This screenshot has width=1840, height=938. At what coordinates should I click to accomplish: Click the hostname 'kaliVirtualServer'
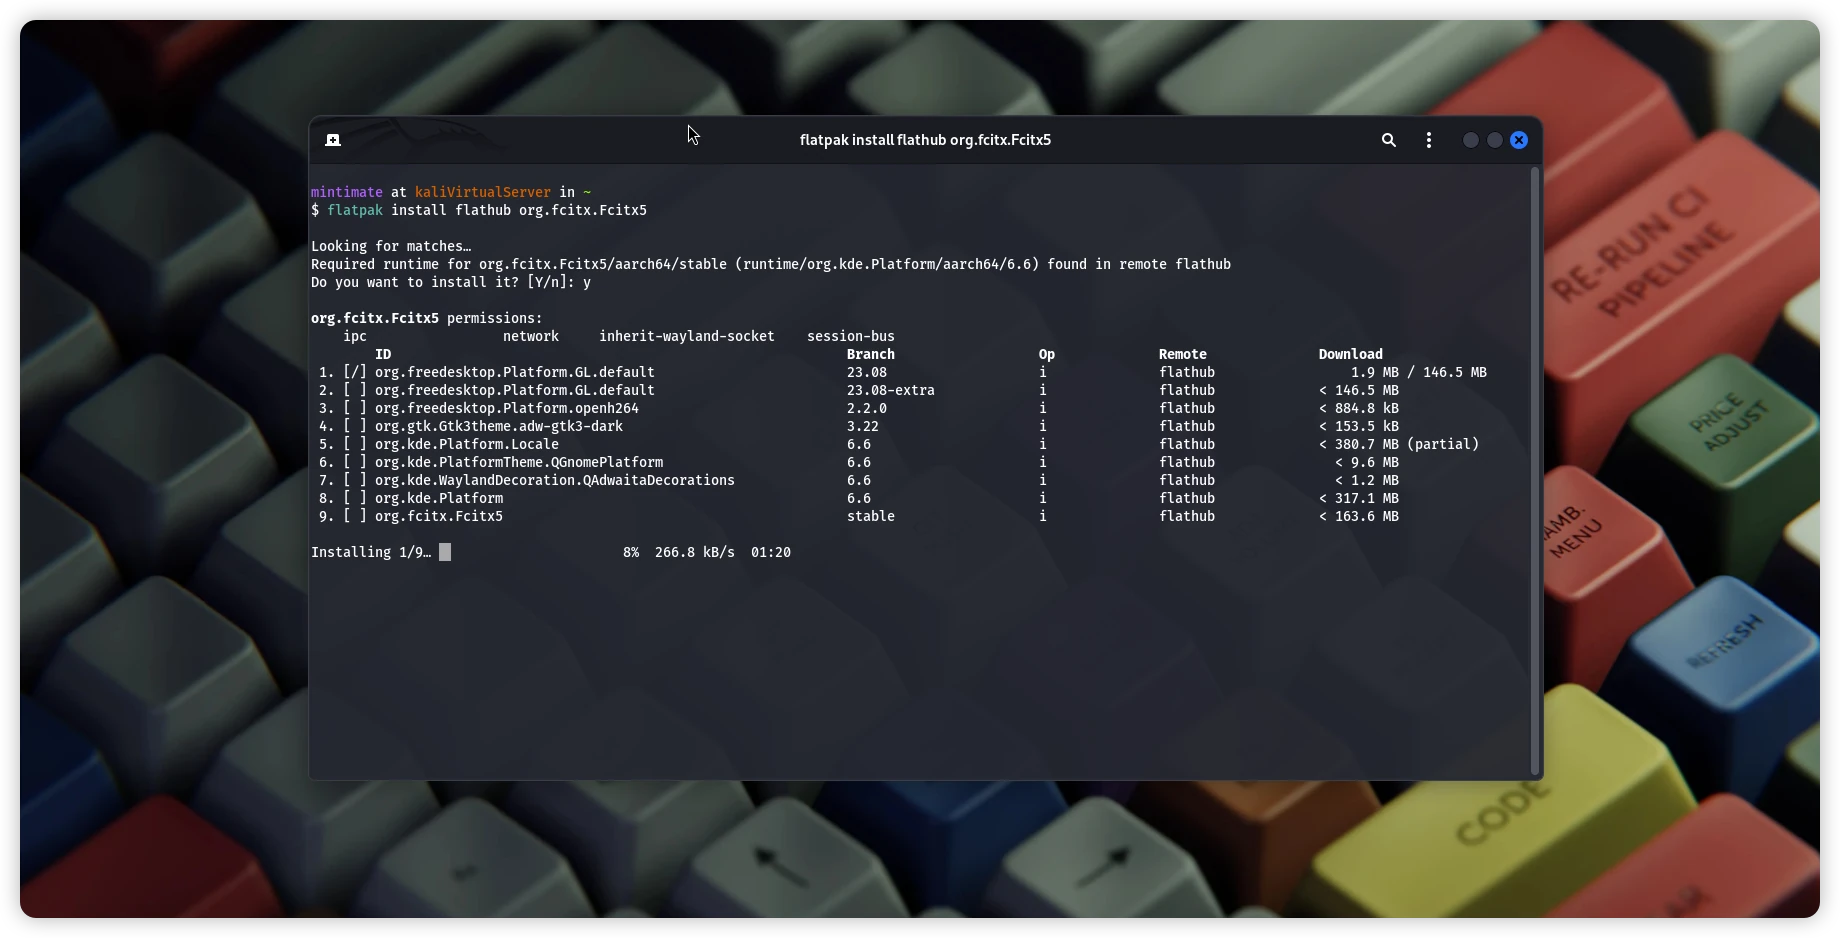[x=483, y=192]
